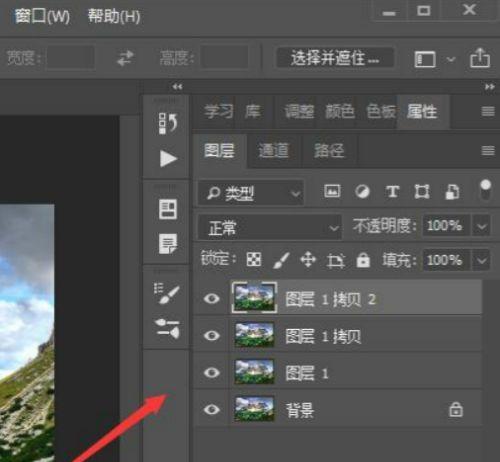
Task: Open the Actions panel play icon
Action: click(168, 158)
